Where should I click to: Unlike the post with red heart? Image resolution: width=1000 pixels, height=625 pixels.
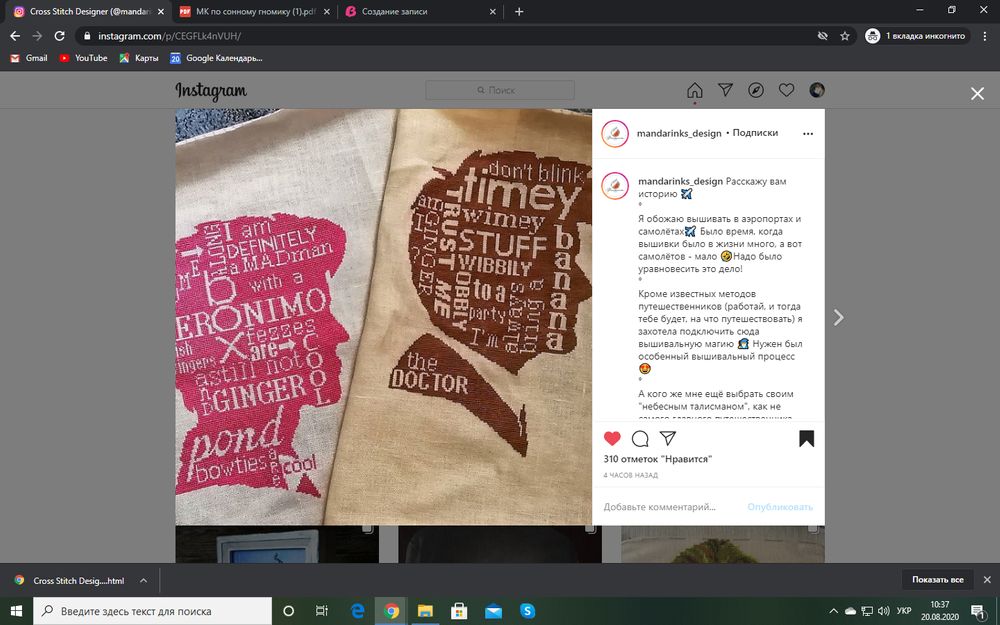click(x=612, y=438)
